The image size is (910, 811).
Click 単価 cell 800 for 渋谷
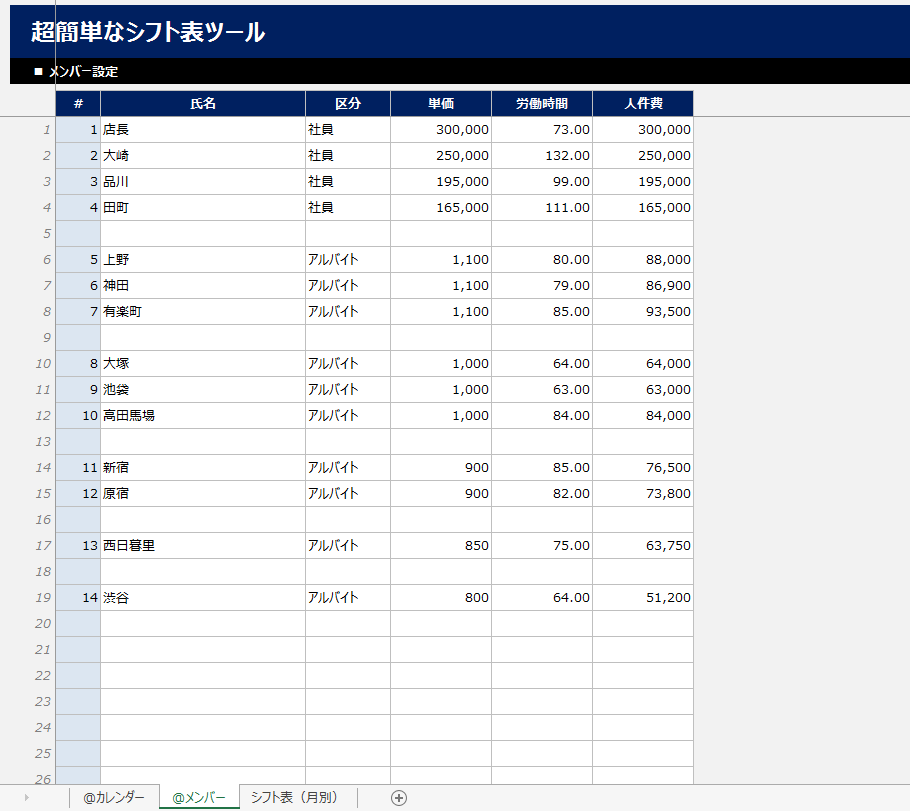pyautogui.click(x=441, y=597)
